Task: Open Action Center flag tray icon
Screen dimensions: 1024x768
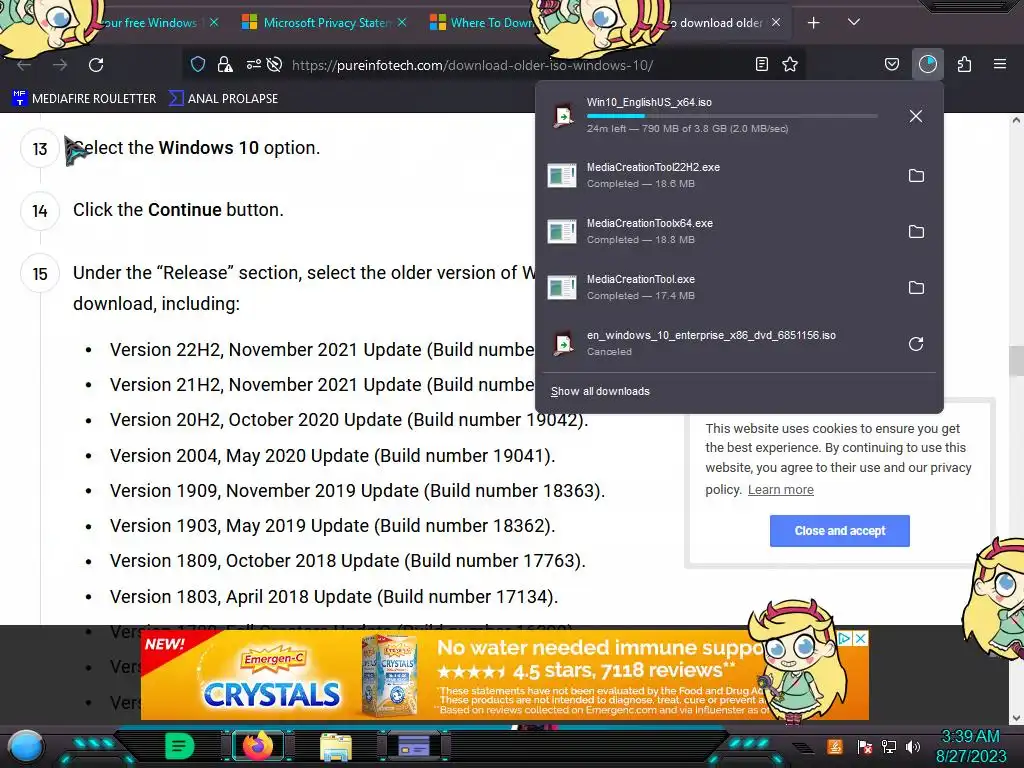Action: tap(865, 746)
